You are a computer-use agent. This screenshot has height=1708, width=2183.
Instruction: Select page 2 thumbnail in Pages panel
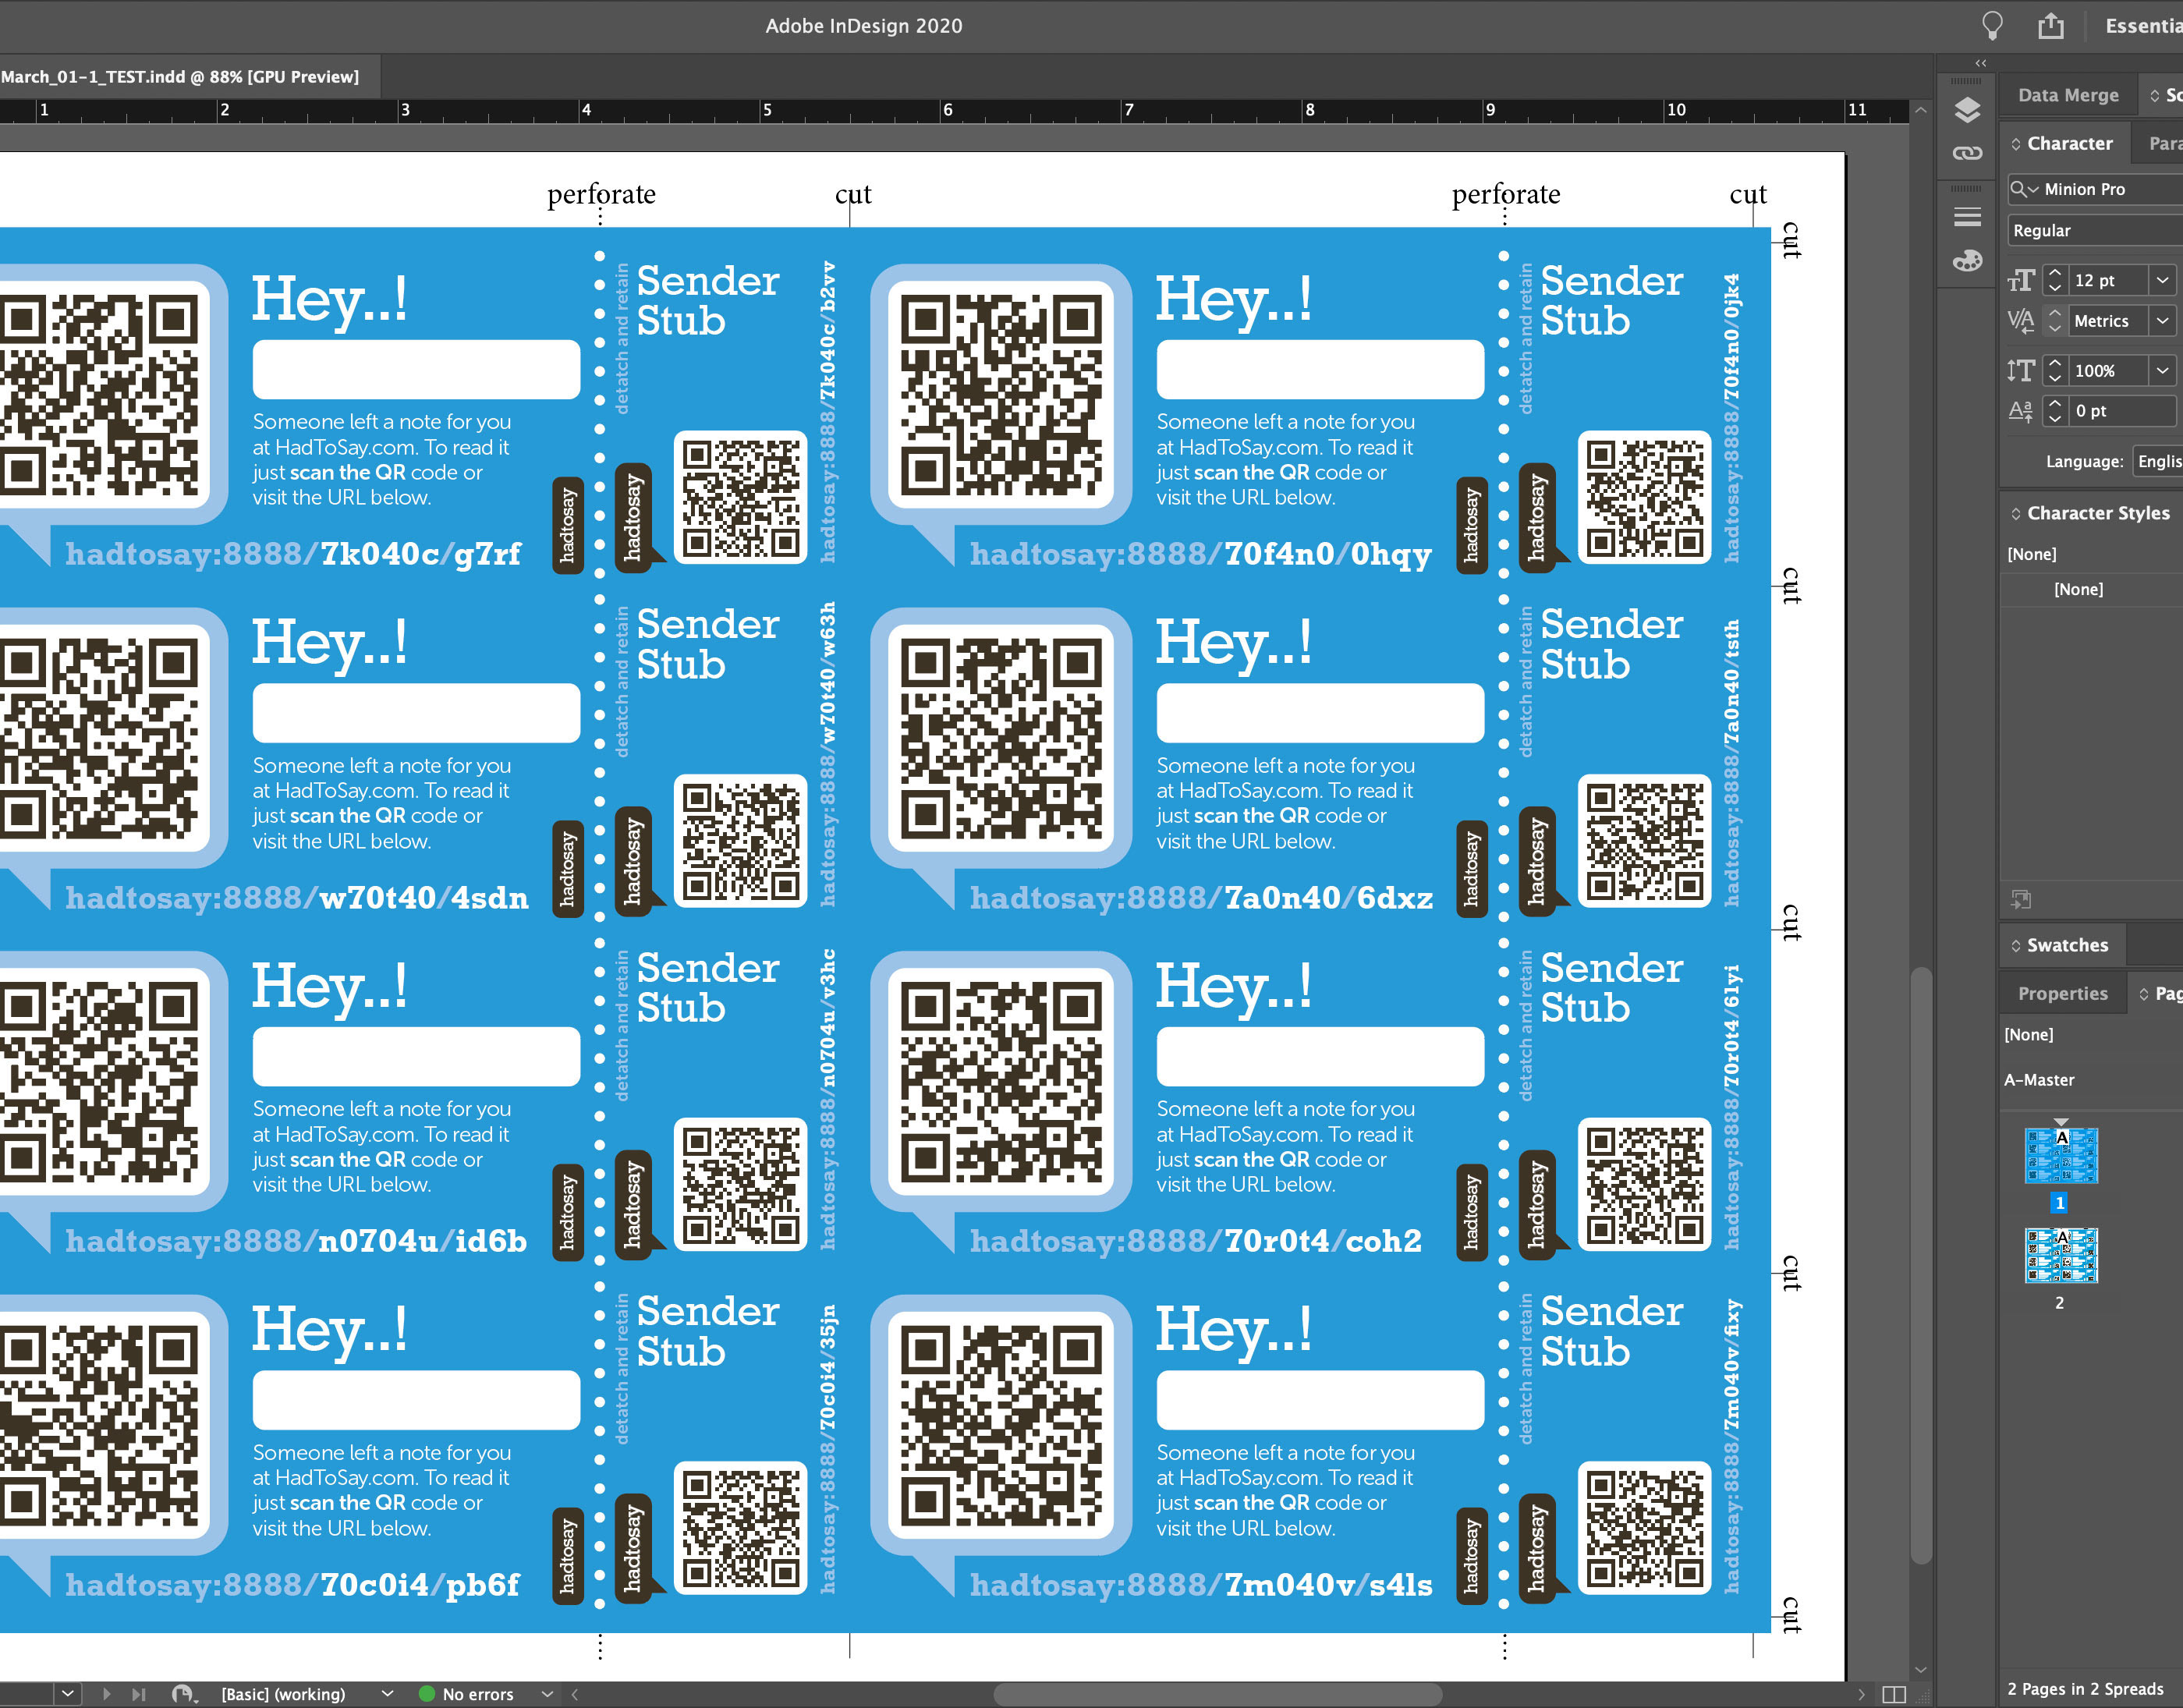pyautogui.click(x=2060, y=1255)
